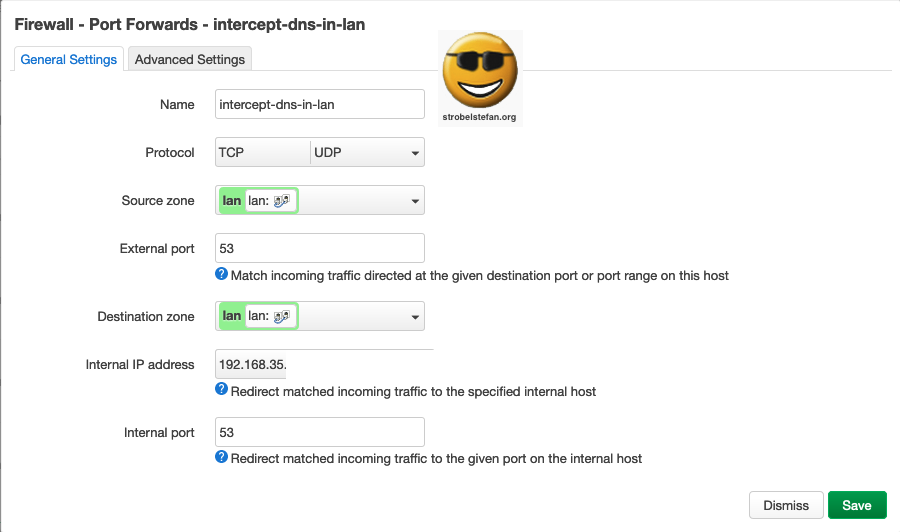Click the help icon under Internal port
900x532 pixels.
(222, 457)
